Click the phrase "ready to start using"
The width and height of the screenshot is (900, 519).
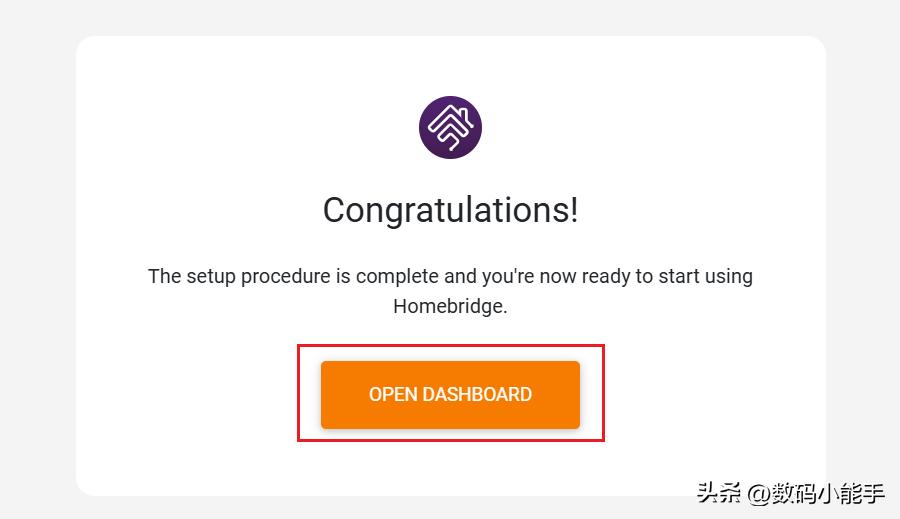point(667,276)
